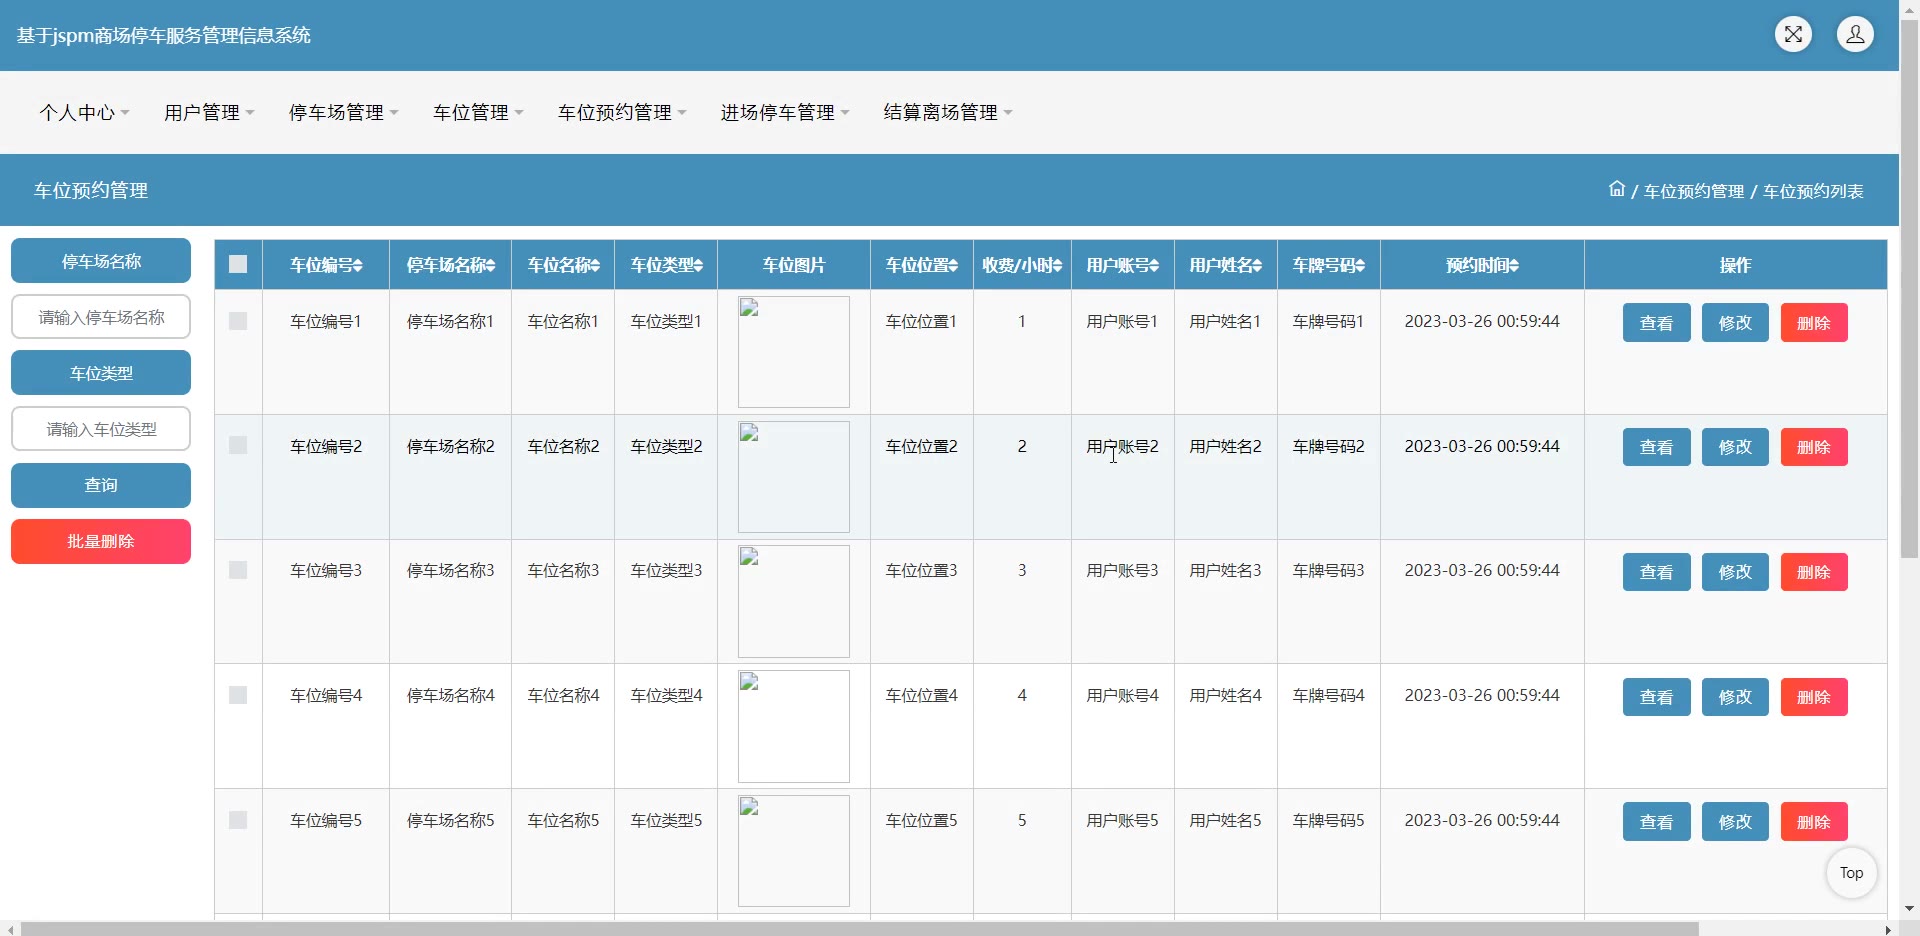This screenshot has height=936, width=1920.
Task: Sort by 车位名称 column arrows
Action: 595,266
